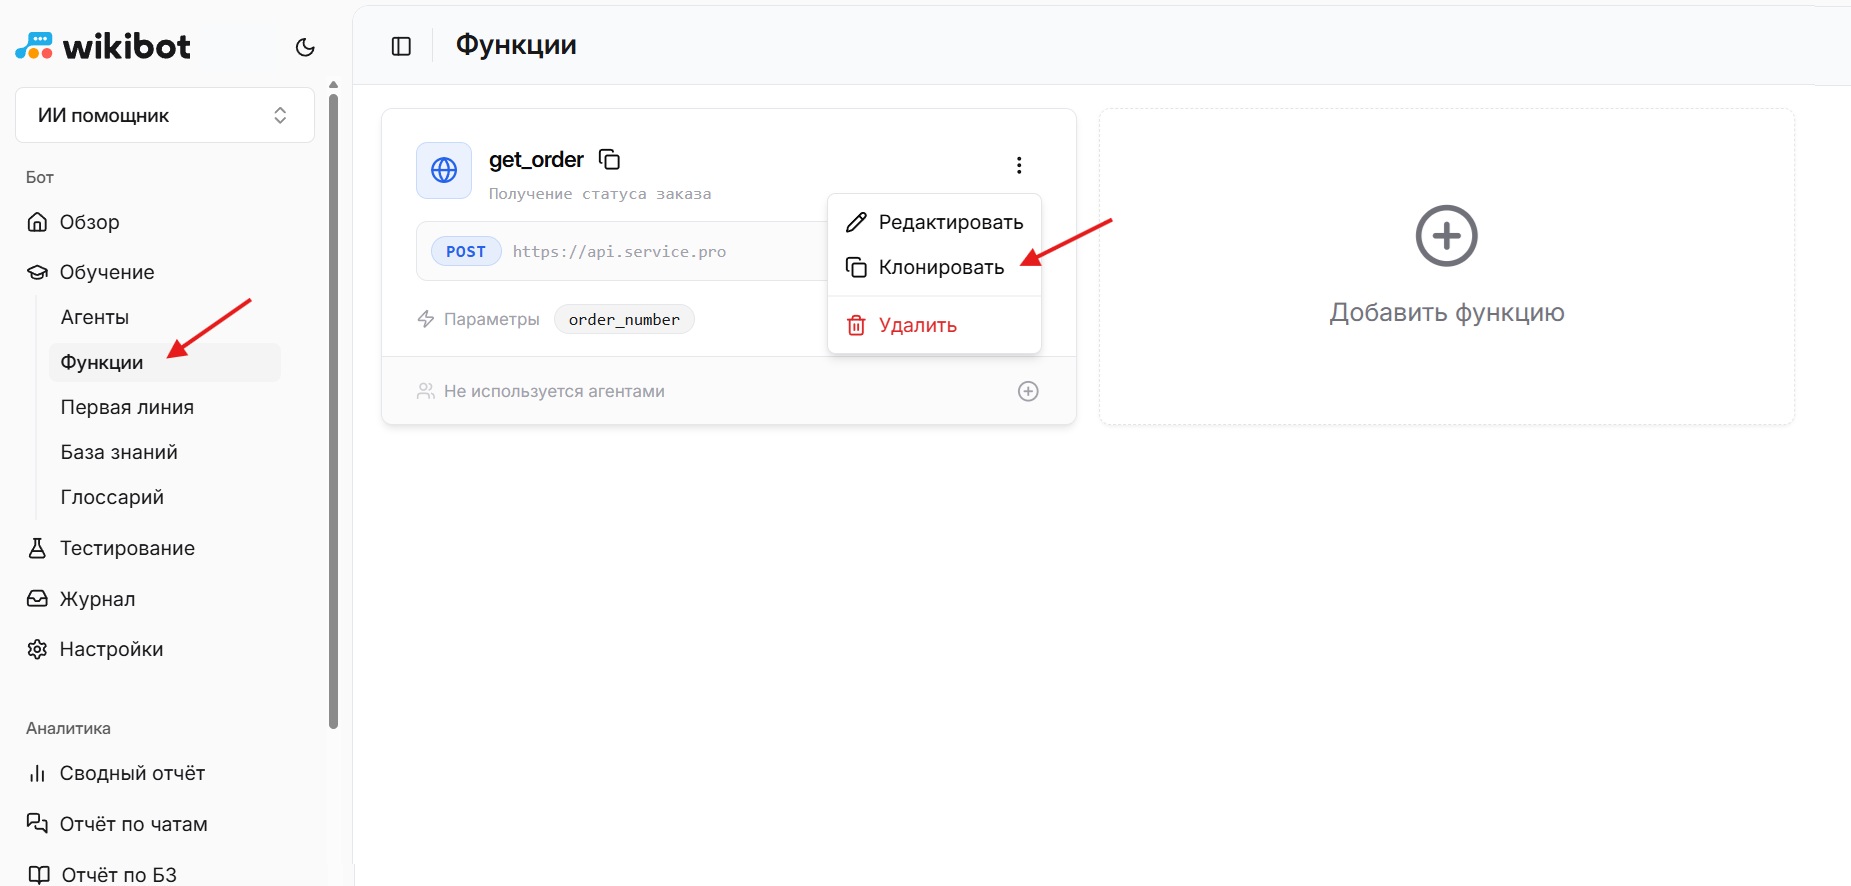Toggle dark mode moon icon
The width and height of the screenshot is (1851, 886).
point(305,47)
